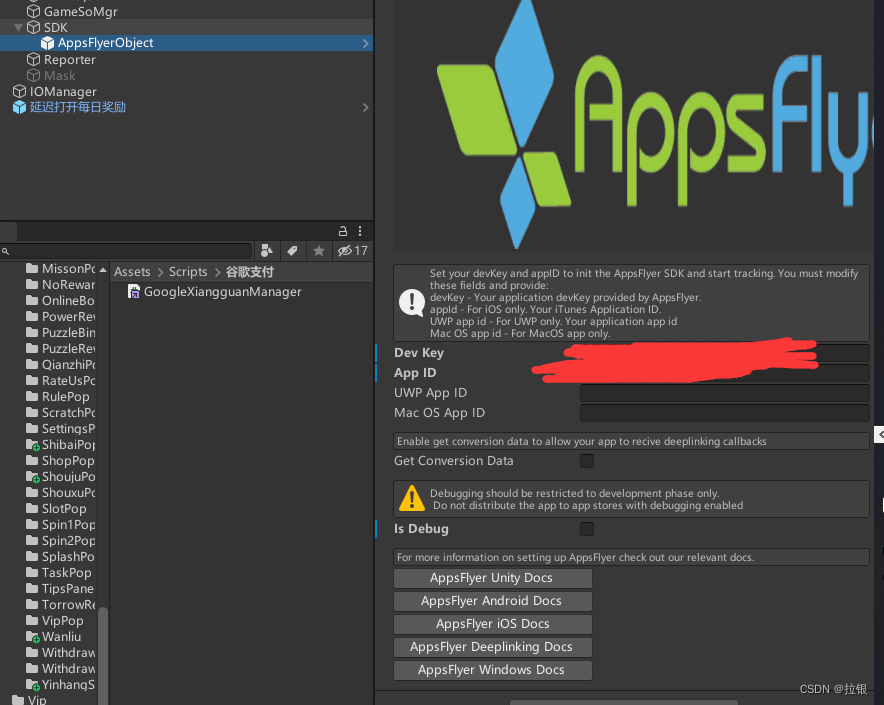Open AppsFlyer Deeplinking Docs

(x=492, y=647)
